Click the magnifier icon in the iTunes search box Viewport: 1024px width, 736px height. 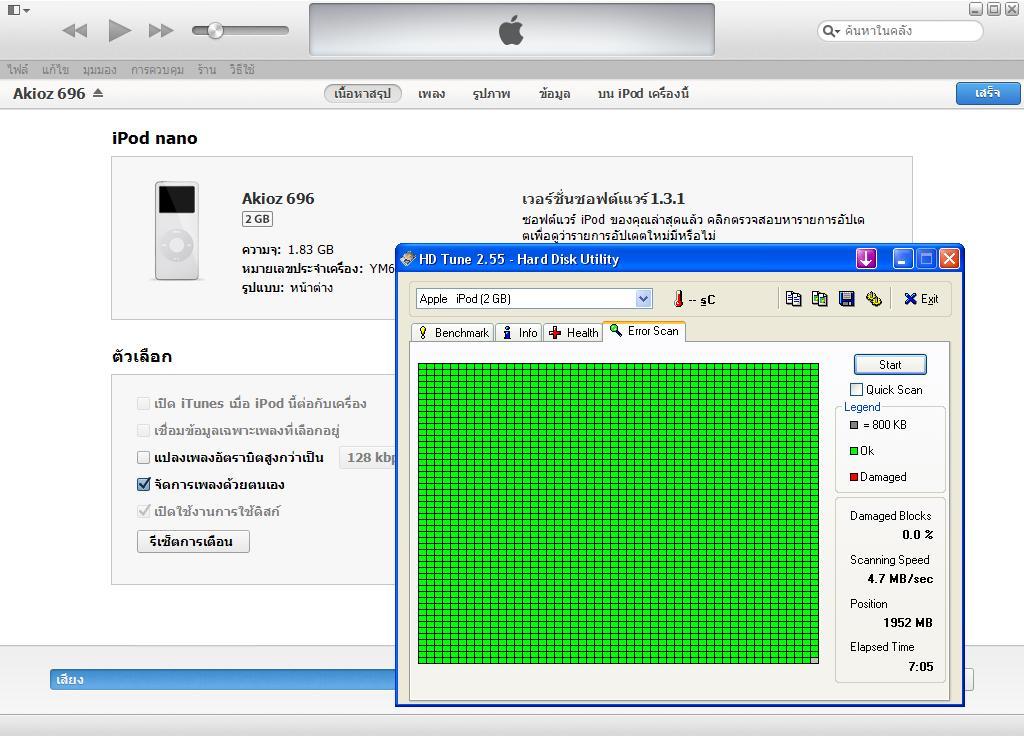830,31
